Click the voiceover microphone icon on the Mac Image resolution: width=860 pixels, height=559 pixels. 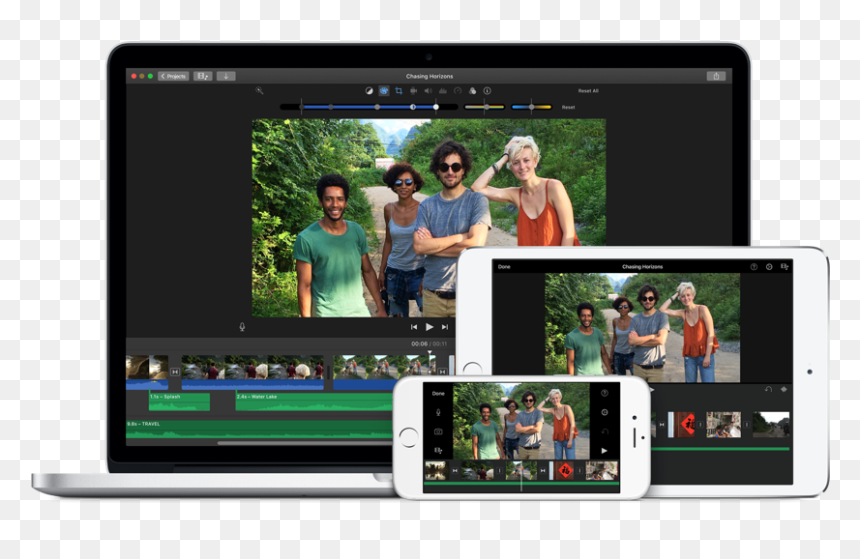[x=242, y=327]
